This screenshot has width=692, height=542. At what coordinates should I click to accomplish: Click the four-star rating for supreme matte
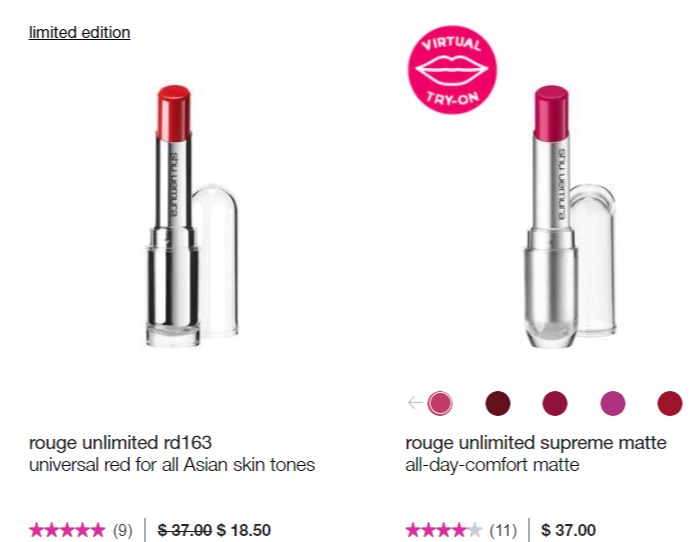pyautogui.click(x=444, y=530)
